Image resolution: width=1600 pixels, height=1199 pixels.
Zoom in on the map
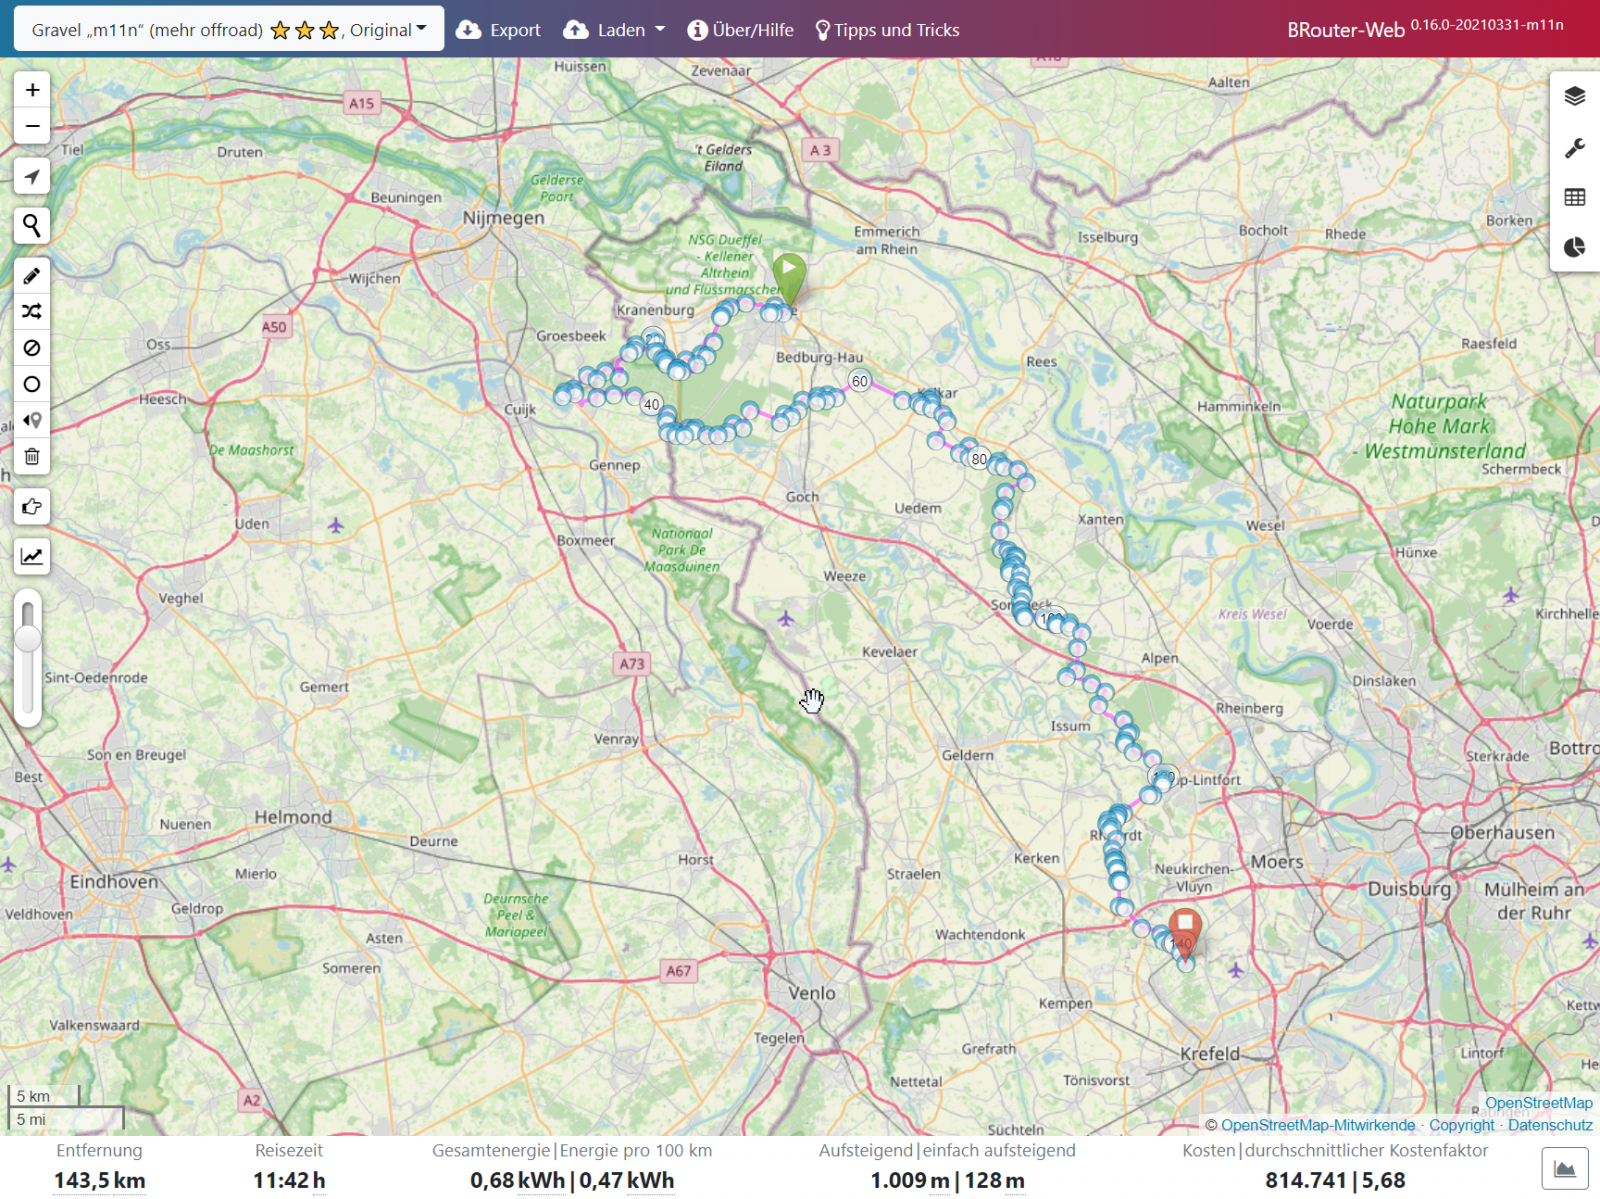point(32,90)
